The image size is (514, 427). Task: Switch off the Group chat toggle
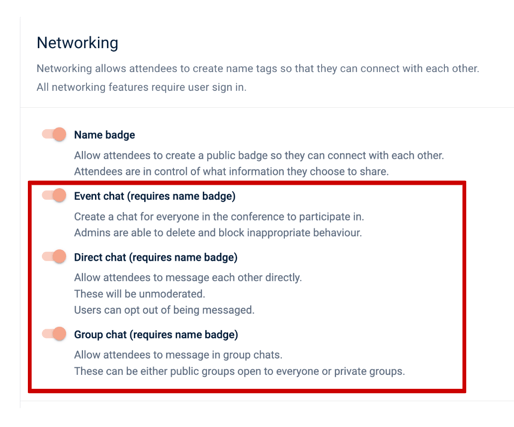coord(54,334)
